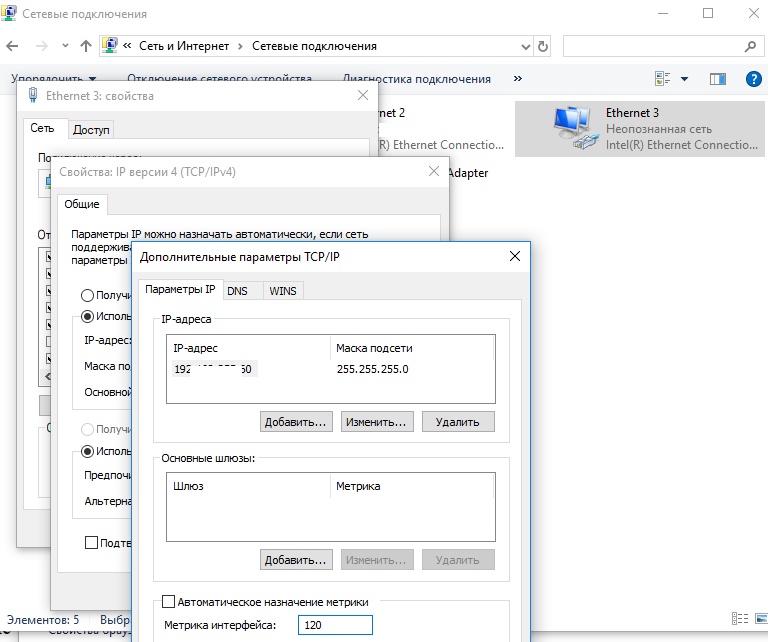Click the Метрика column header
The height and width of the screenshot is (642, 780).
pyautogui.click(x=412, y=486)
